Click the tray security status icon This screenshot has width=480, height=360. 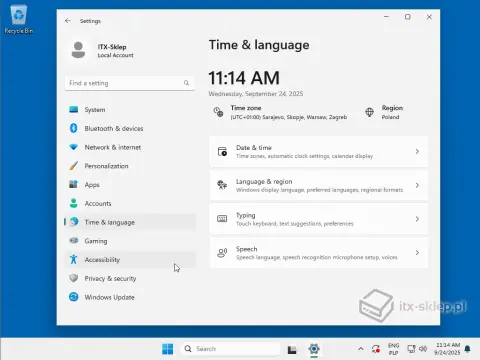click(376, 349)
